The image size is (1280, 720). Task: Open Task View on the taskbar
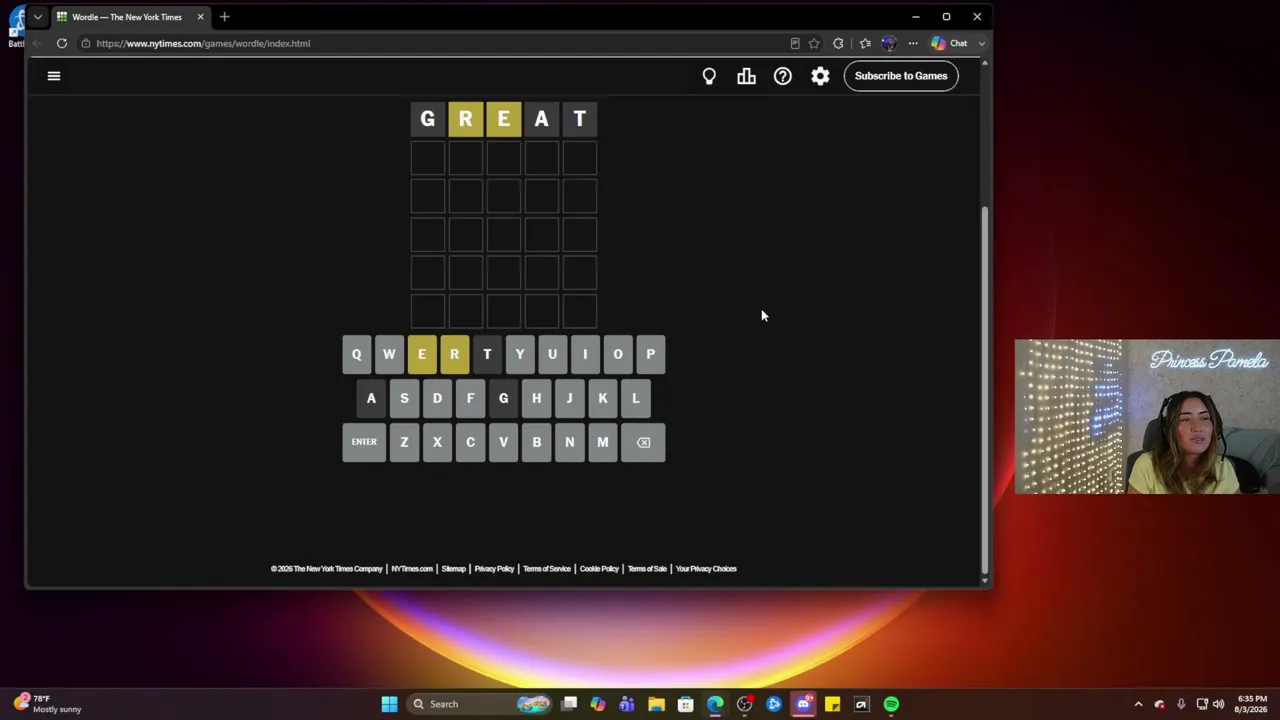coord(569,704)
